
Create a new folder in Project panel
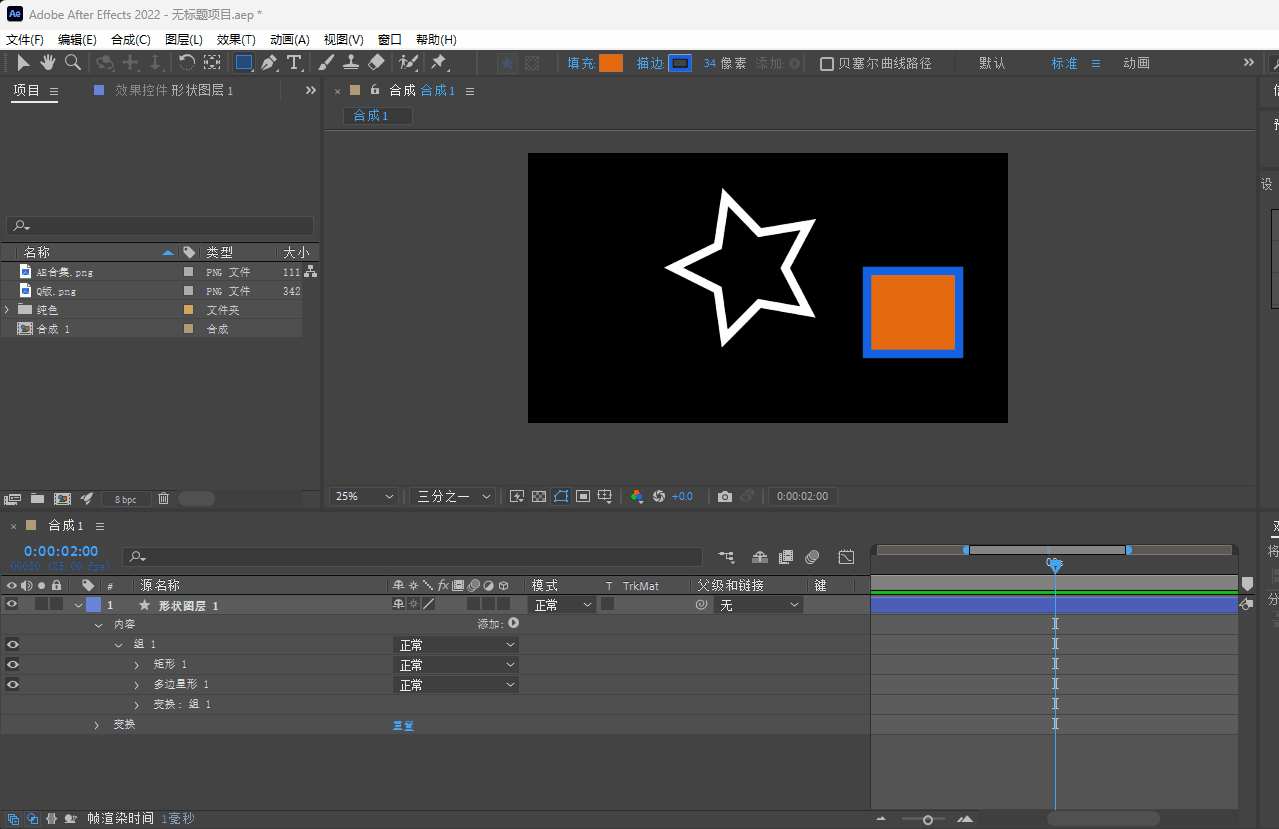click(x=37, y=498)
